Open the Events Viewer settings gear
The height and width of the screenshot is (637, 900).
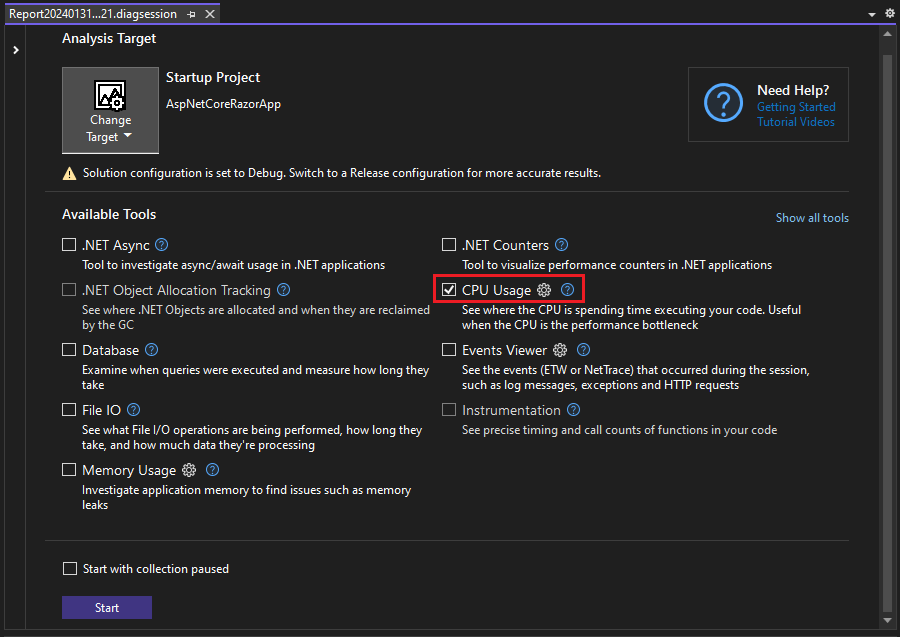[x=560, y=349]
